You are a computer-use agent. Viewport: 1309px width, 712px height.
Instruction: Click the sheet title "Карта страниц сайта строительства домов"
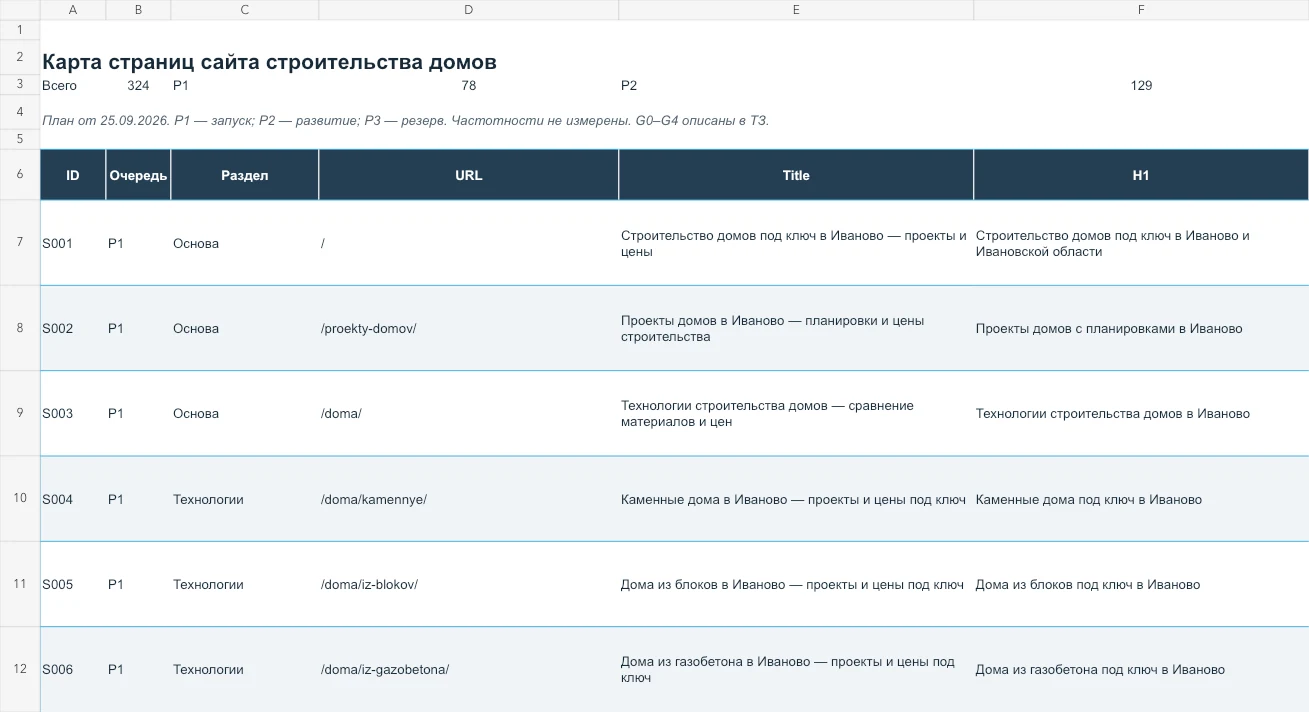[270, 62]
